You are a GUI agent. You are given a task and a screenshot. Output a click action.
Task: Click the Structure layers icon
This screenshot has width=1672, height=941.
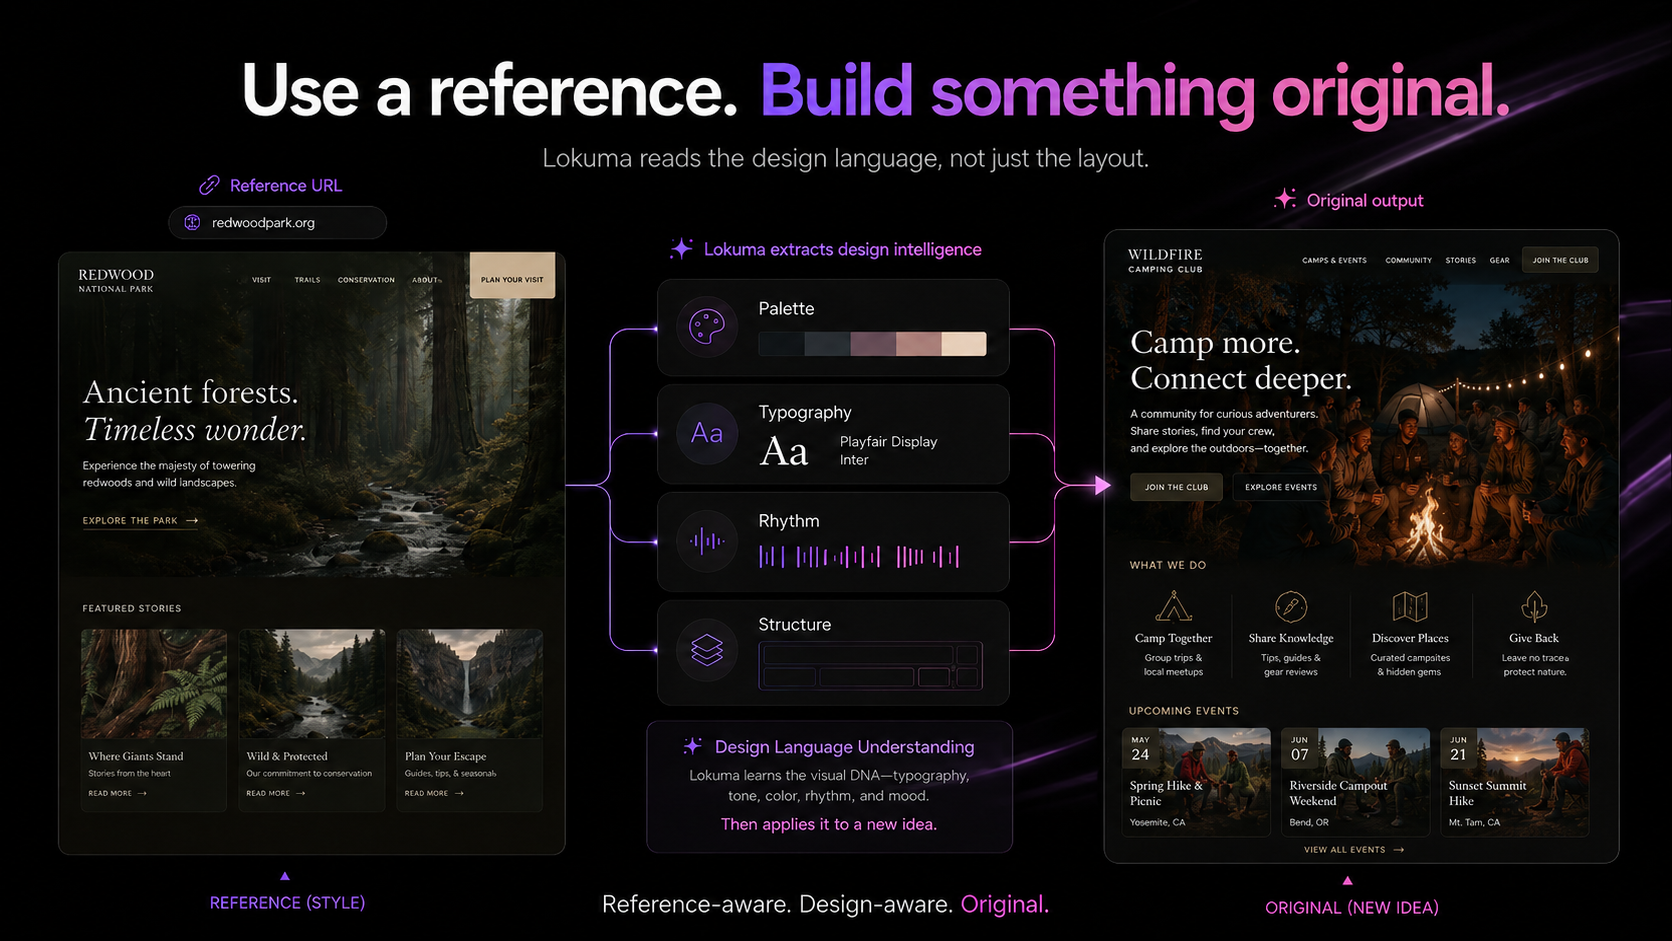(x=707, y=650)
